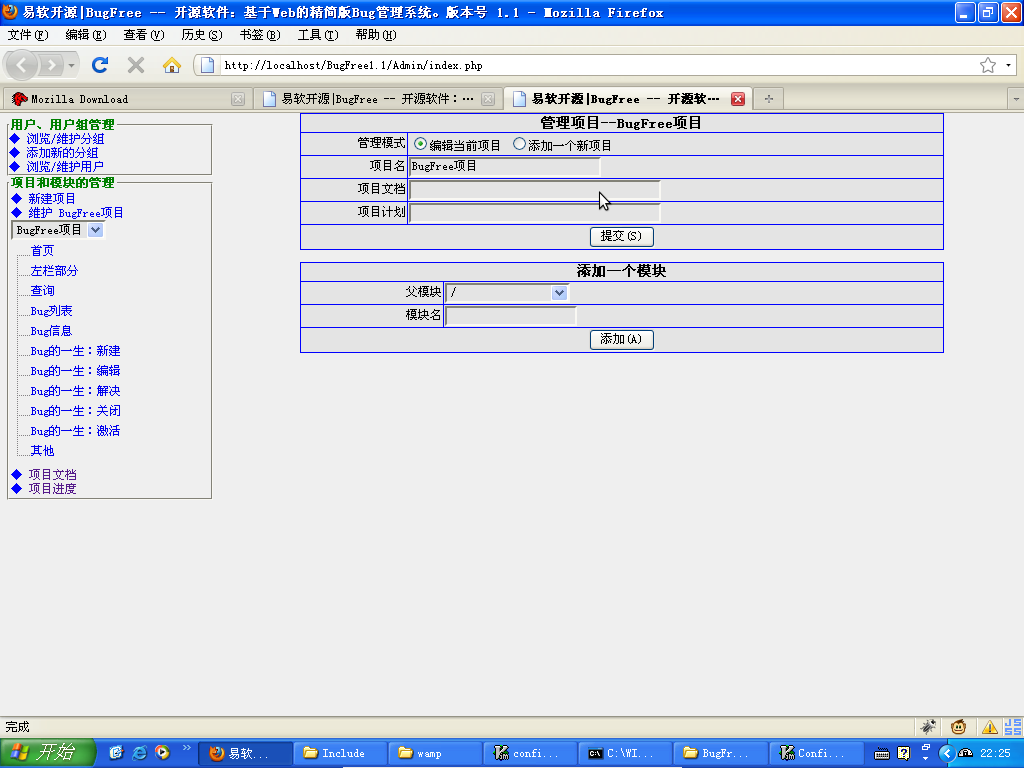
Task: Expand hidden system tray icons
Action: coord(947,753)
